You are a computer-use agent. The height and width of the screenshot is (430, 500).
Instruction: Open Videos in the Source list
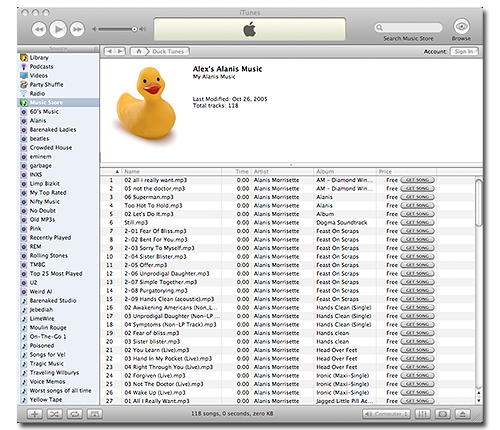[x=58, y=76]
